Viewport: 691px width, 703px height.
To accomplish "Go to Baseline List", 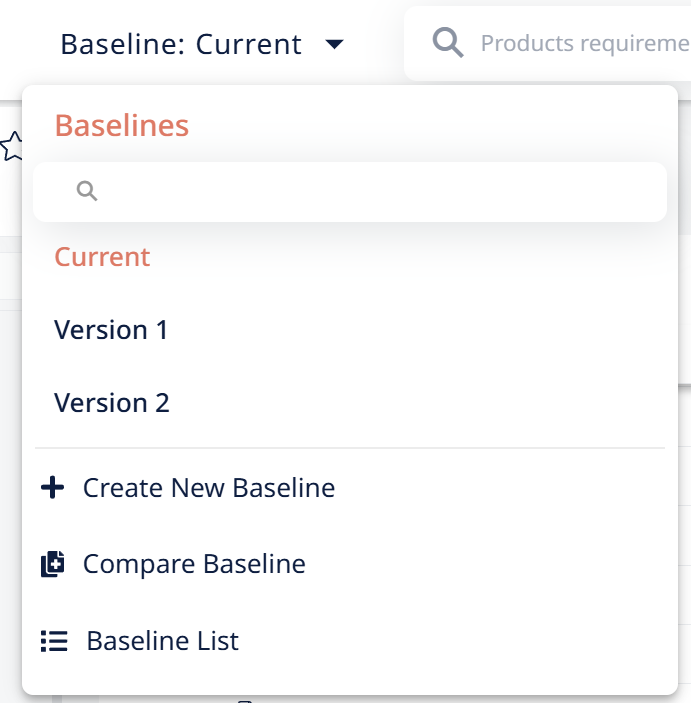I will 162,641.
